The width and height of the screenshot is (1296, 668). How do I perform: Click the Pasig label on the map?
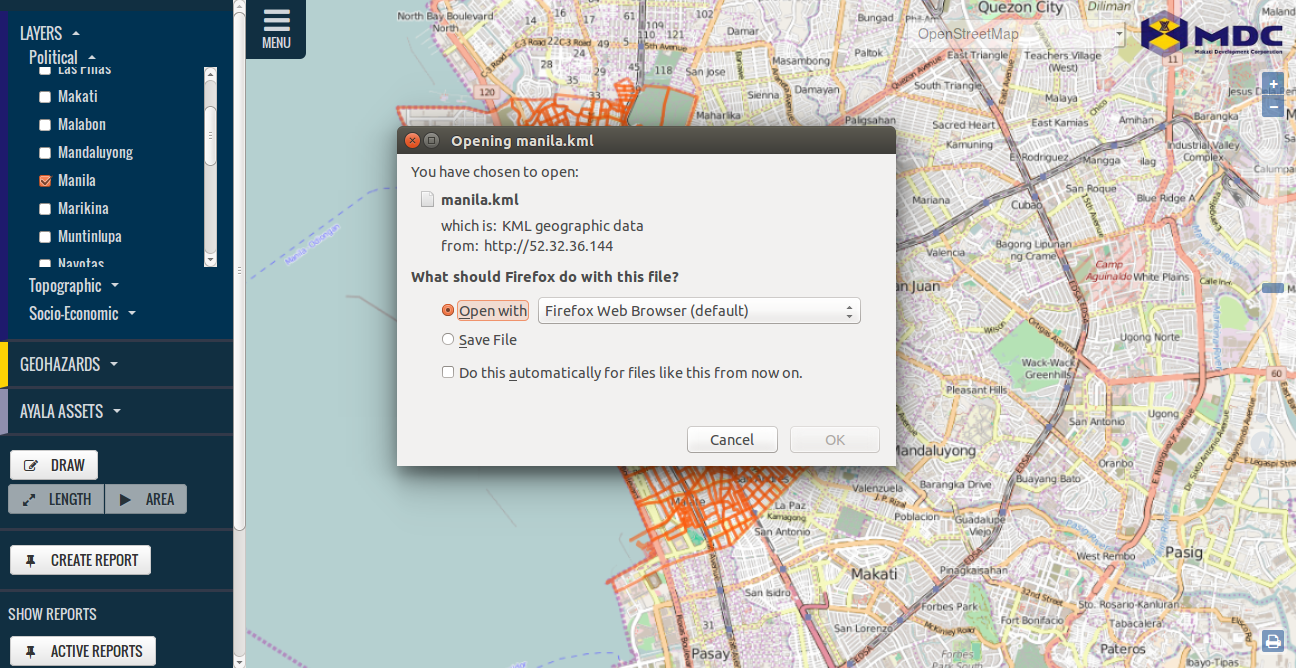click(x=1183, y=551)
